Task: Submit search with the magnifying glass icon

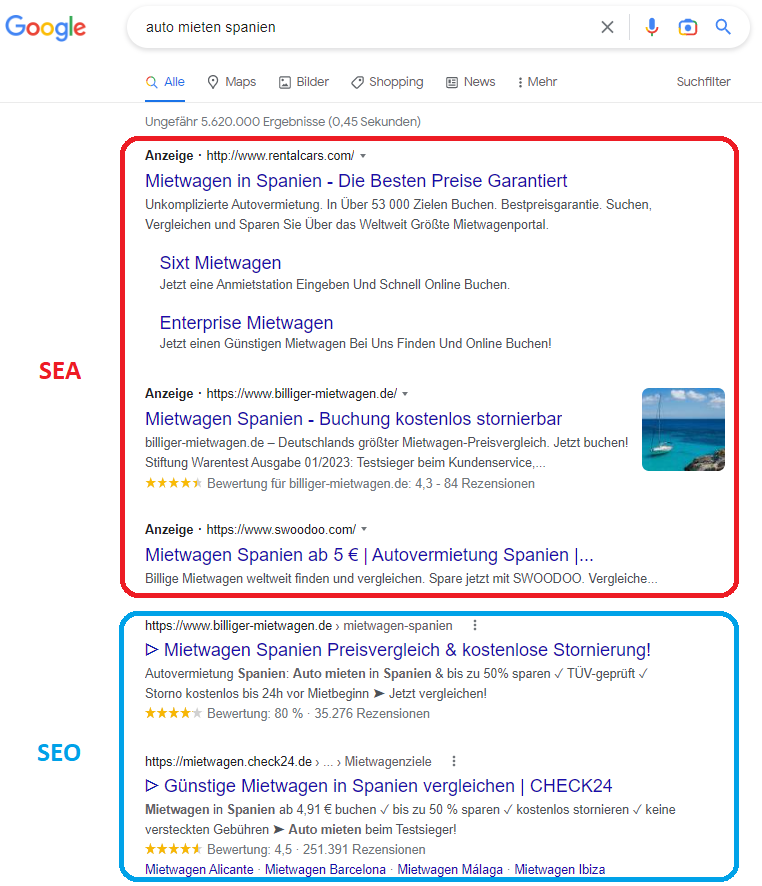Action: click(x=723, y=27)
